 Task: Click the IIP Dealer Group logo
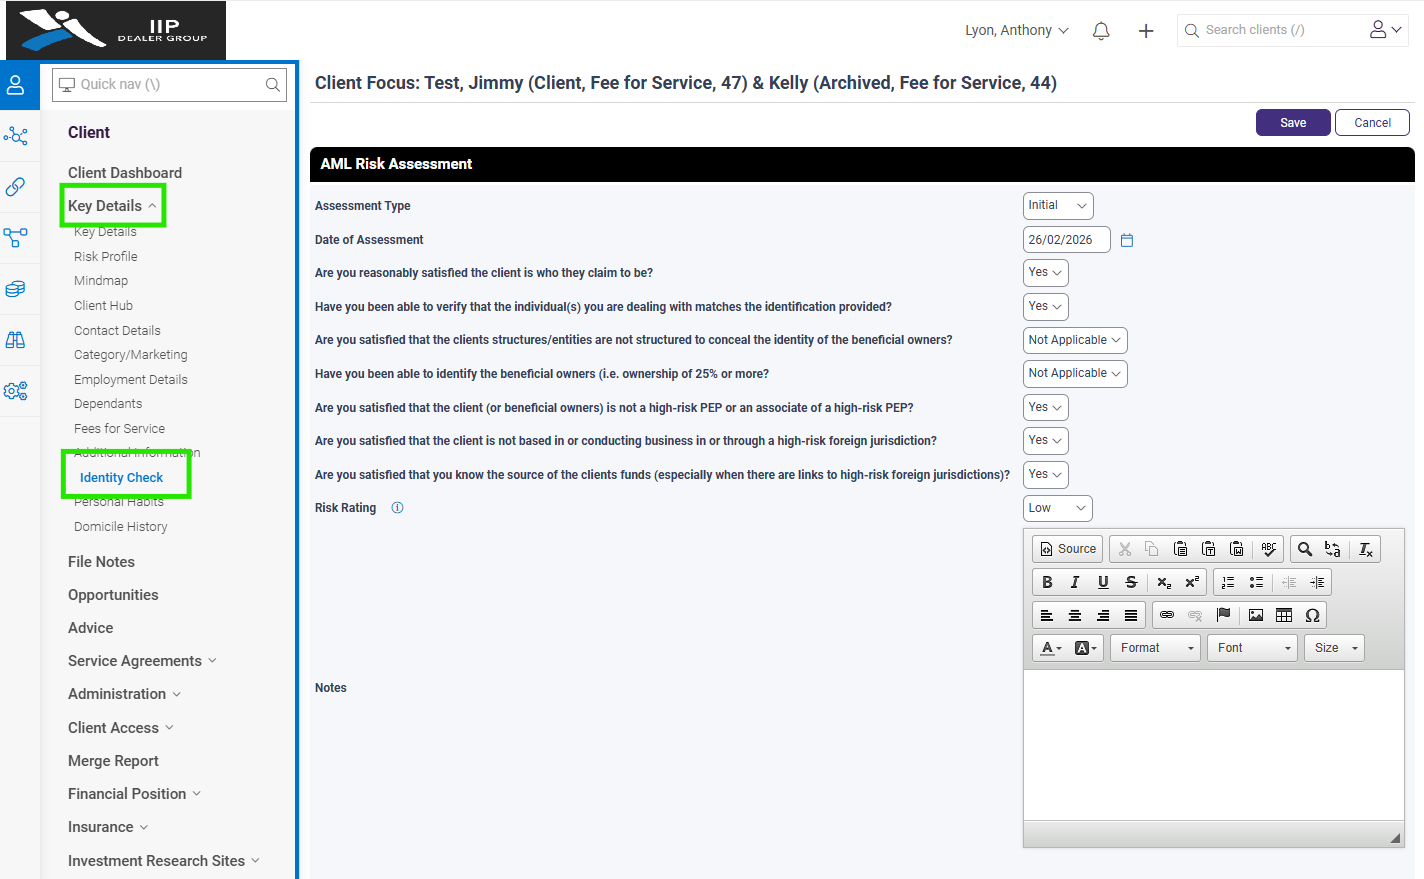coord(116,30)
